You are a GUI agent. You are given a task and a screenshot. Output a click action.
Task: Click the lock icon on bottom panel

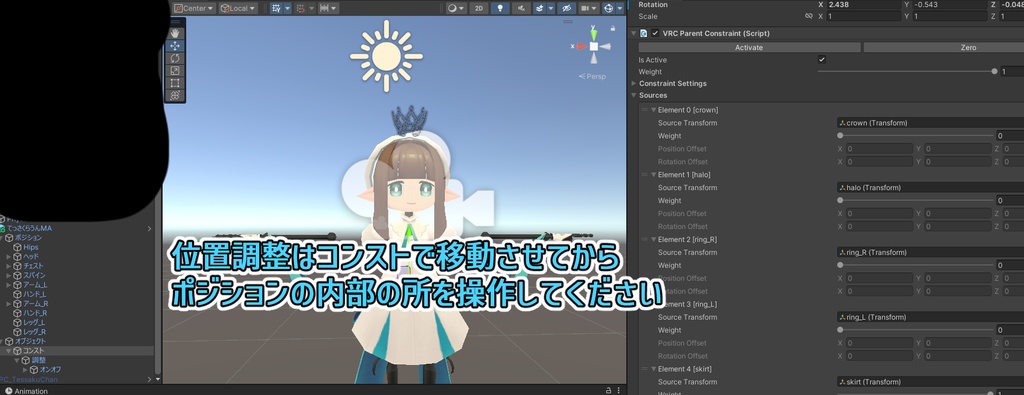coord(608,390)
